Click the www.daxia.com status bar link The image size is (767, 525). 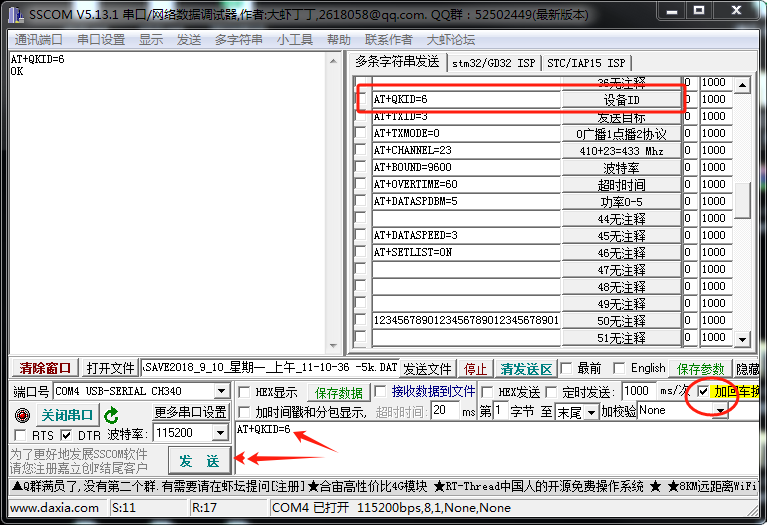coord(54,508)
